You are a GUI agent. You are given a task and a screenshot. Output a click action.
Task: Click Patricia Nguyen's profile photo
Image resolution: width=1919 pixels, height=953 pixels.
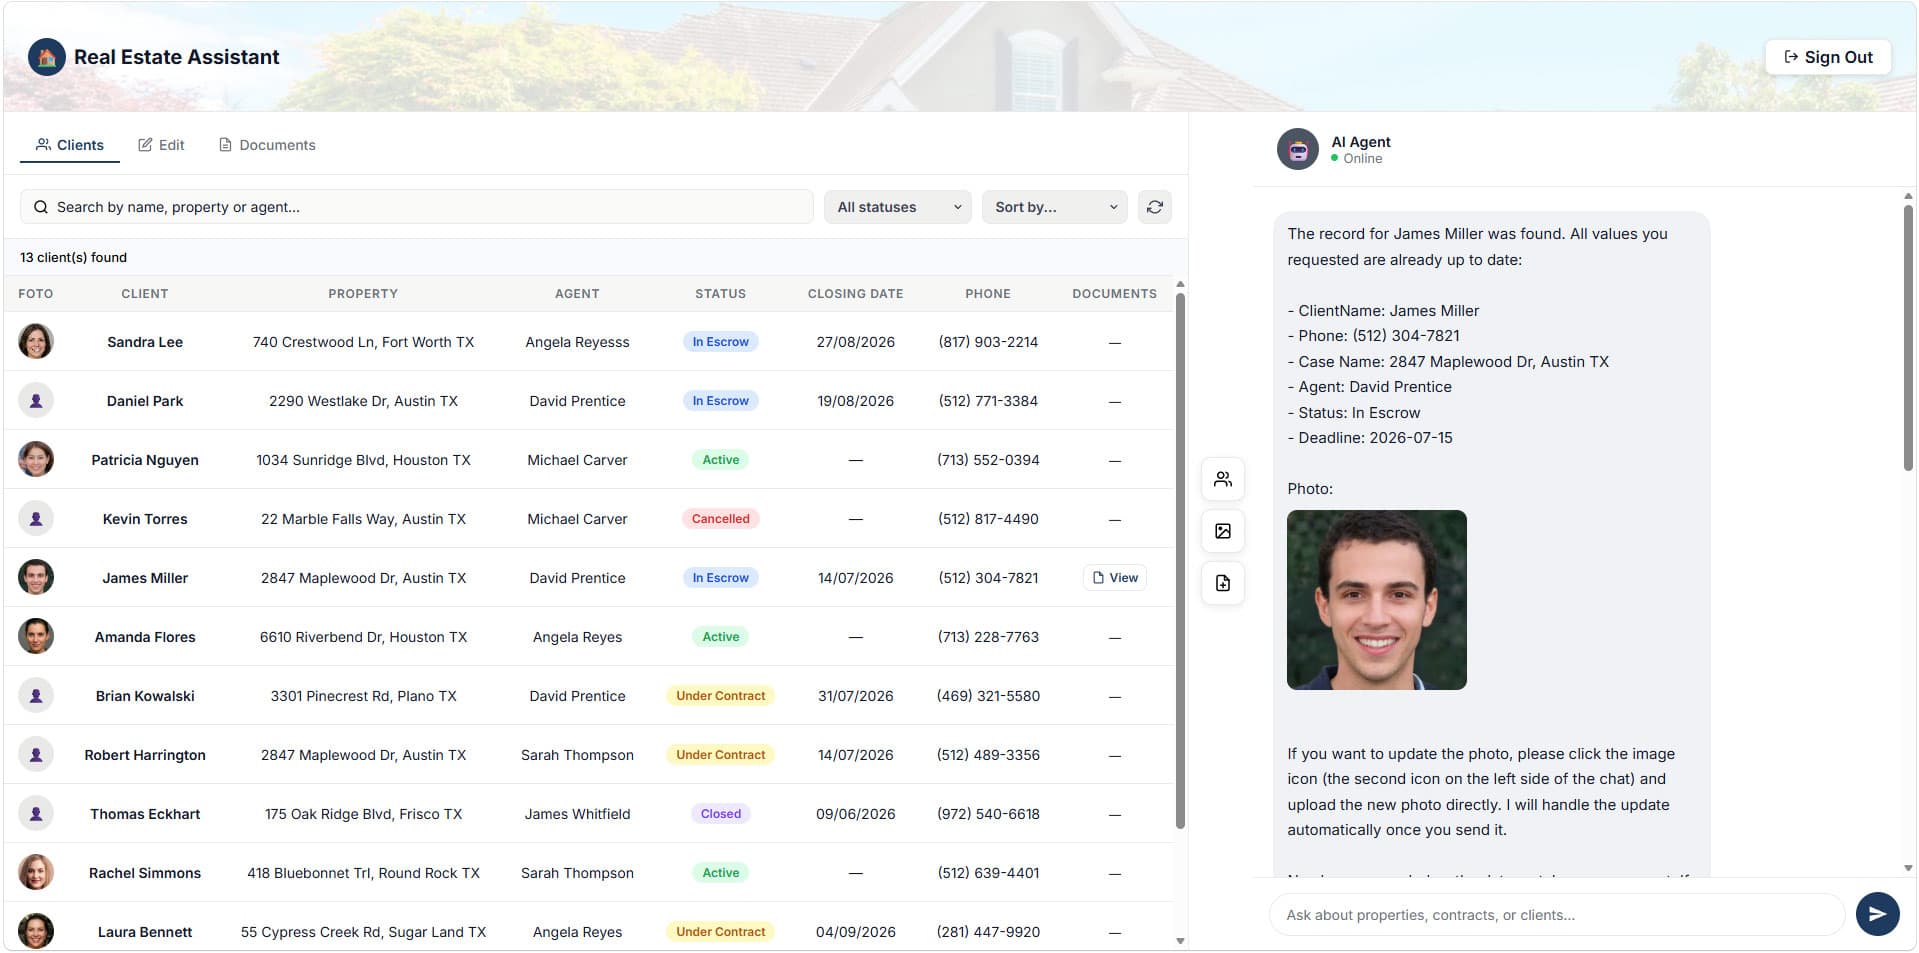coord(36,459)
